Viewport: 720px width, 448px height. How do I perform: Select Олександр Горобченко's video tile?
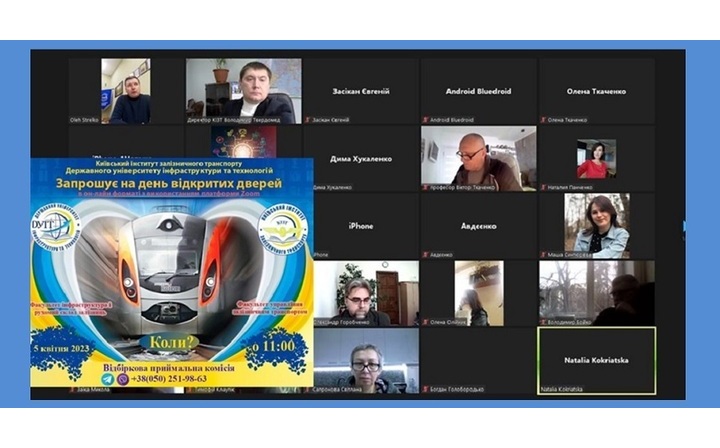pyautogui.click(x=366, y=293)
